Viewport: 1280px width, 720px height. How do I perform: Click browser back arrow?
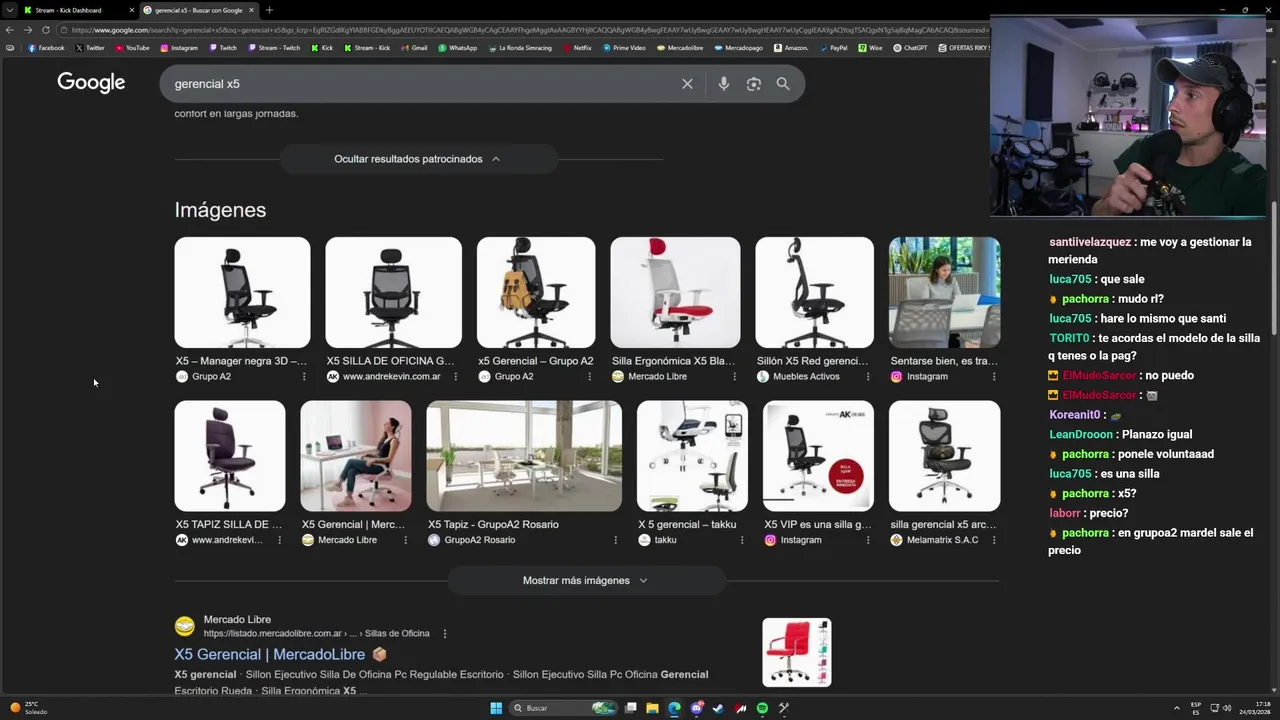click(x=10, y=30)
